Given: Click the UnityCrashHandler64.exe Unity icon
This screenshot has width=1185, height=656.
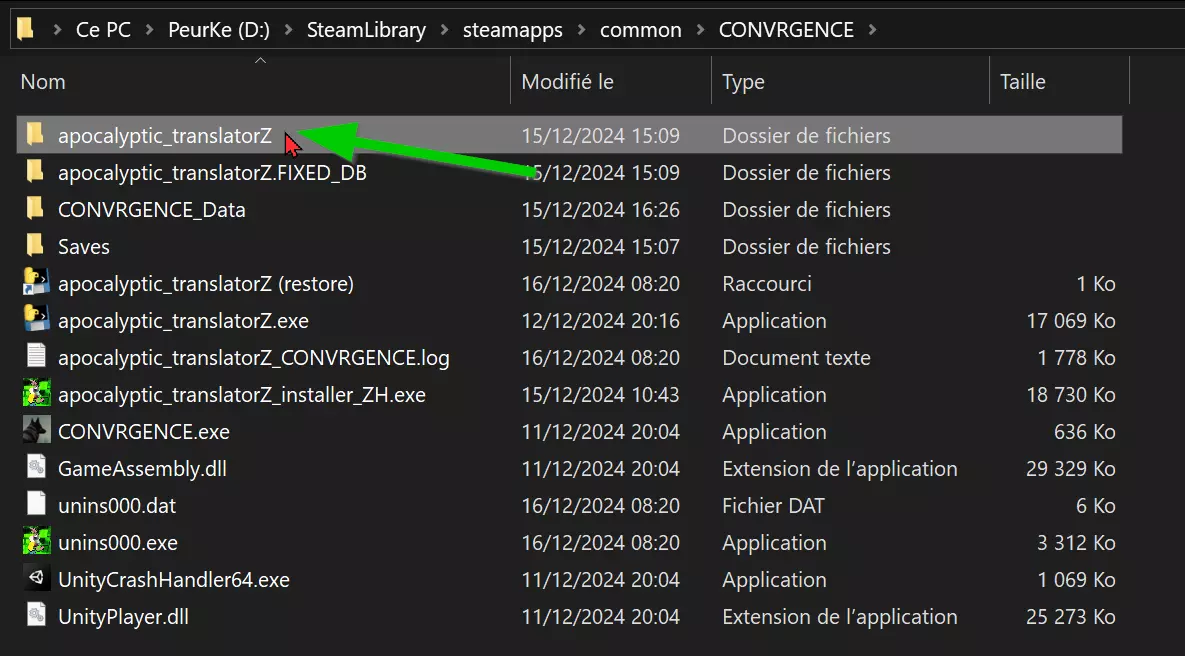Looking at the screenshot, I should [36, 579].
